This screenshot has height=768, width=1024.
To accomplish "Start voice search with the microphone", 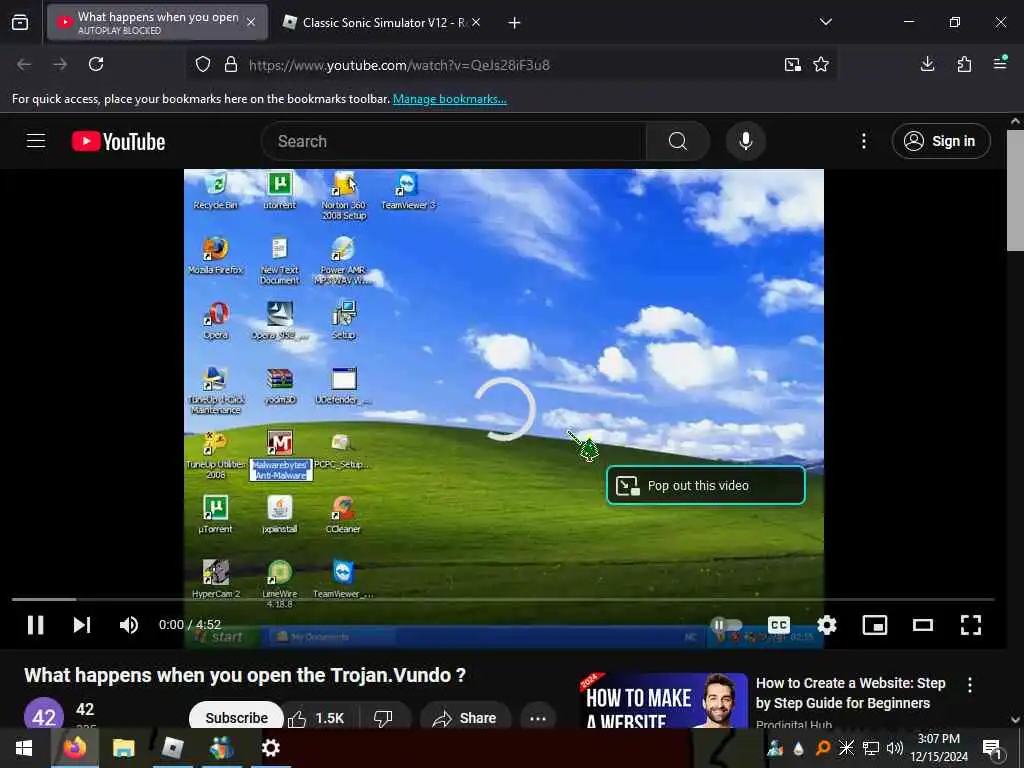I will (x=745, y=141).
